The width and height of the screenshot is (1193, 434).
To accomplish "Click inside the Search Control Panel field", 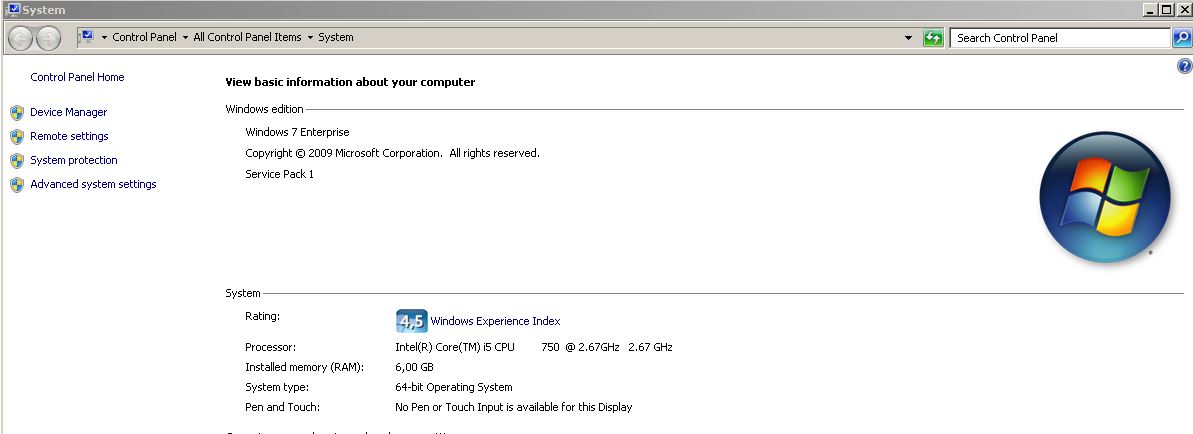I will pyautogui.click(x=1060, y=37).
